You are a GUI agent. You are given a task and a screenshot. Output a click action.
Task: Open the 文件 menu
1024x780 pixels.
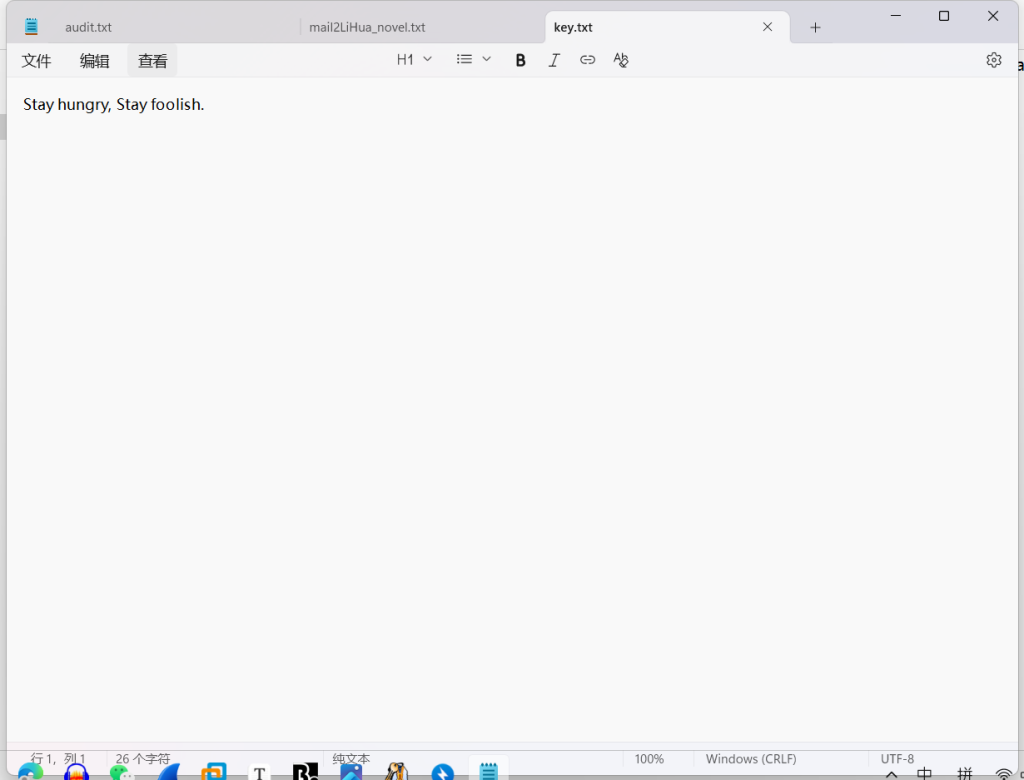coord(37,61)
